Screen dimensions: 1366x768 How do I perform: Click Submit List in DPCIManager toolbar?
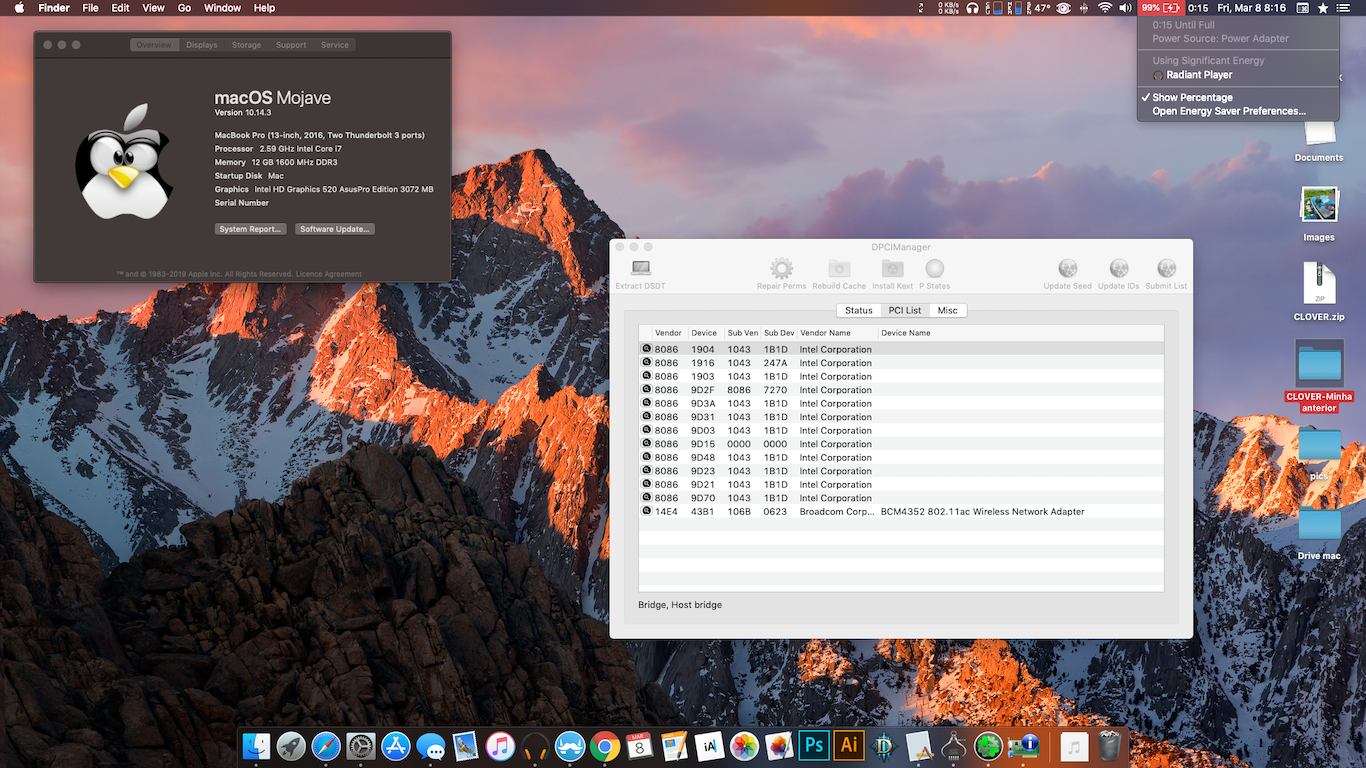(1166, 274)
